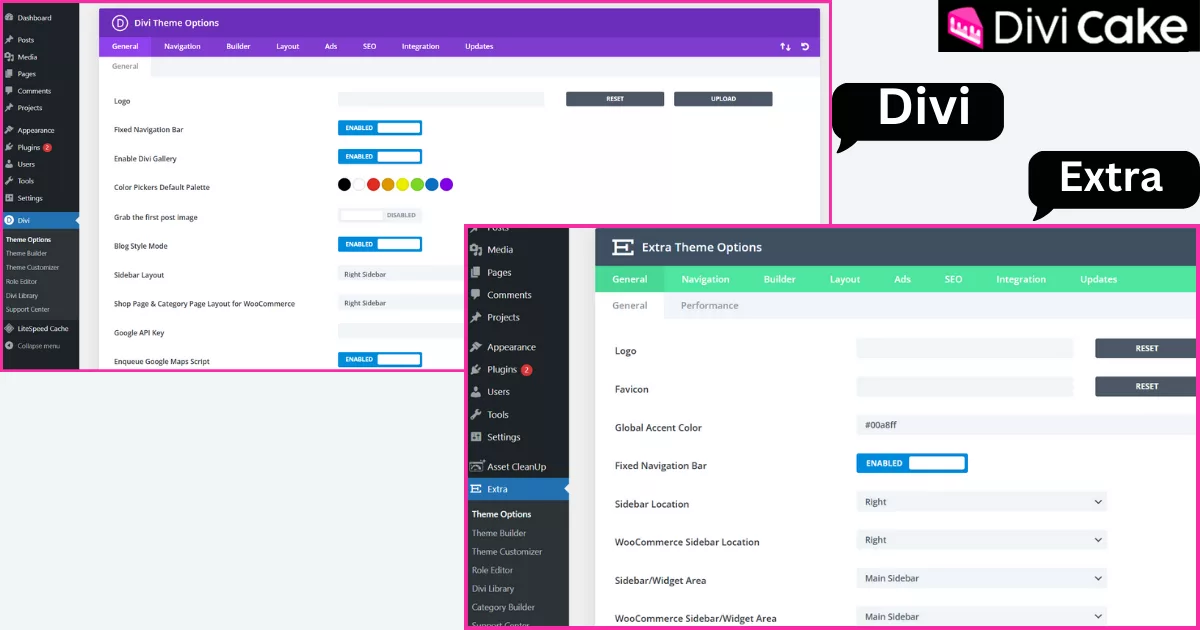
Task: Select the Updates tab in Extra Theme Options
Action: pos(1098,279)
